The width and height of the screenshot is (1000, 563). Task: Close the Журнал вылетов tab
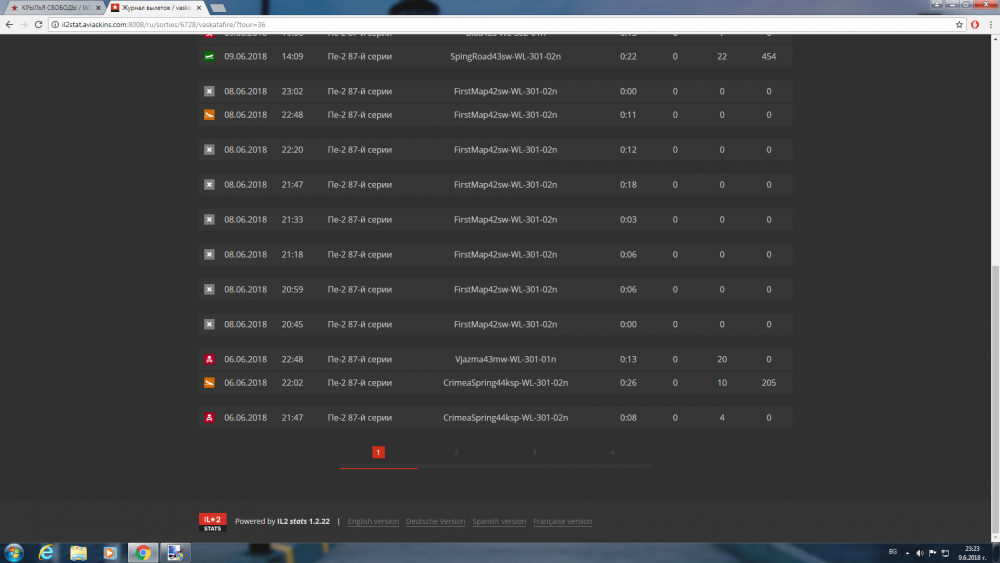[x=199, y=8]
